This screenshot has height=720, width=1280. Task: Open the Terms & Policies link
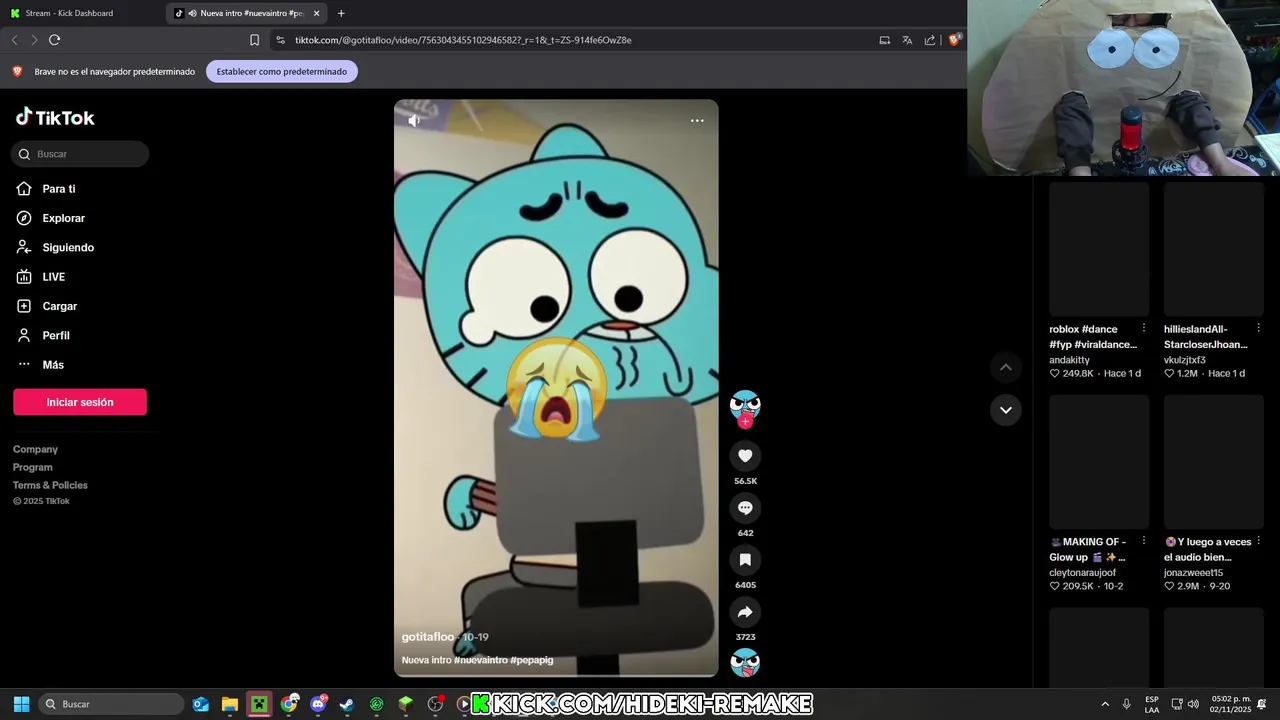pos(50,485)
